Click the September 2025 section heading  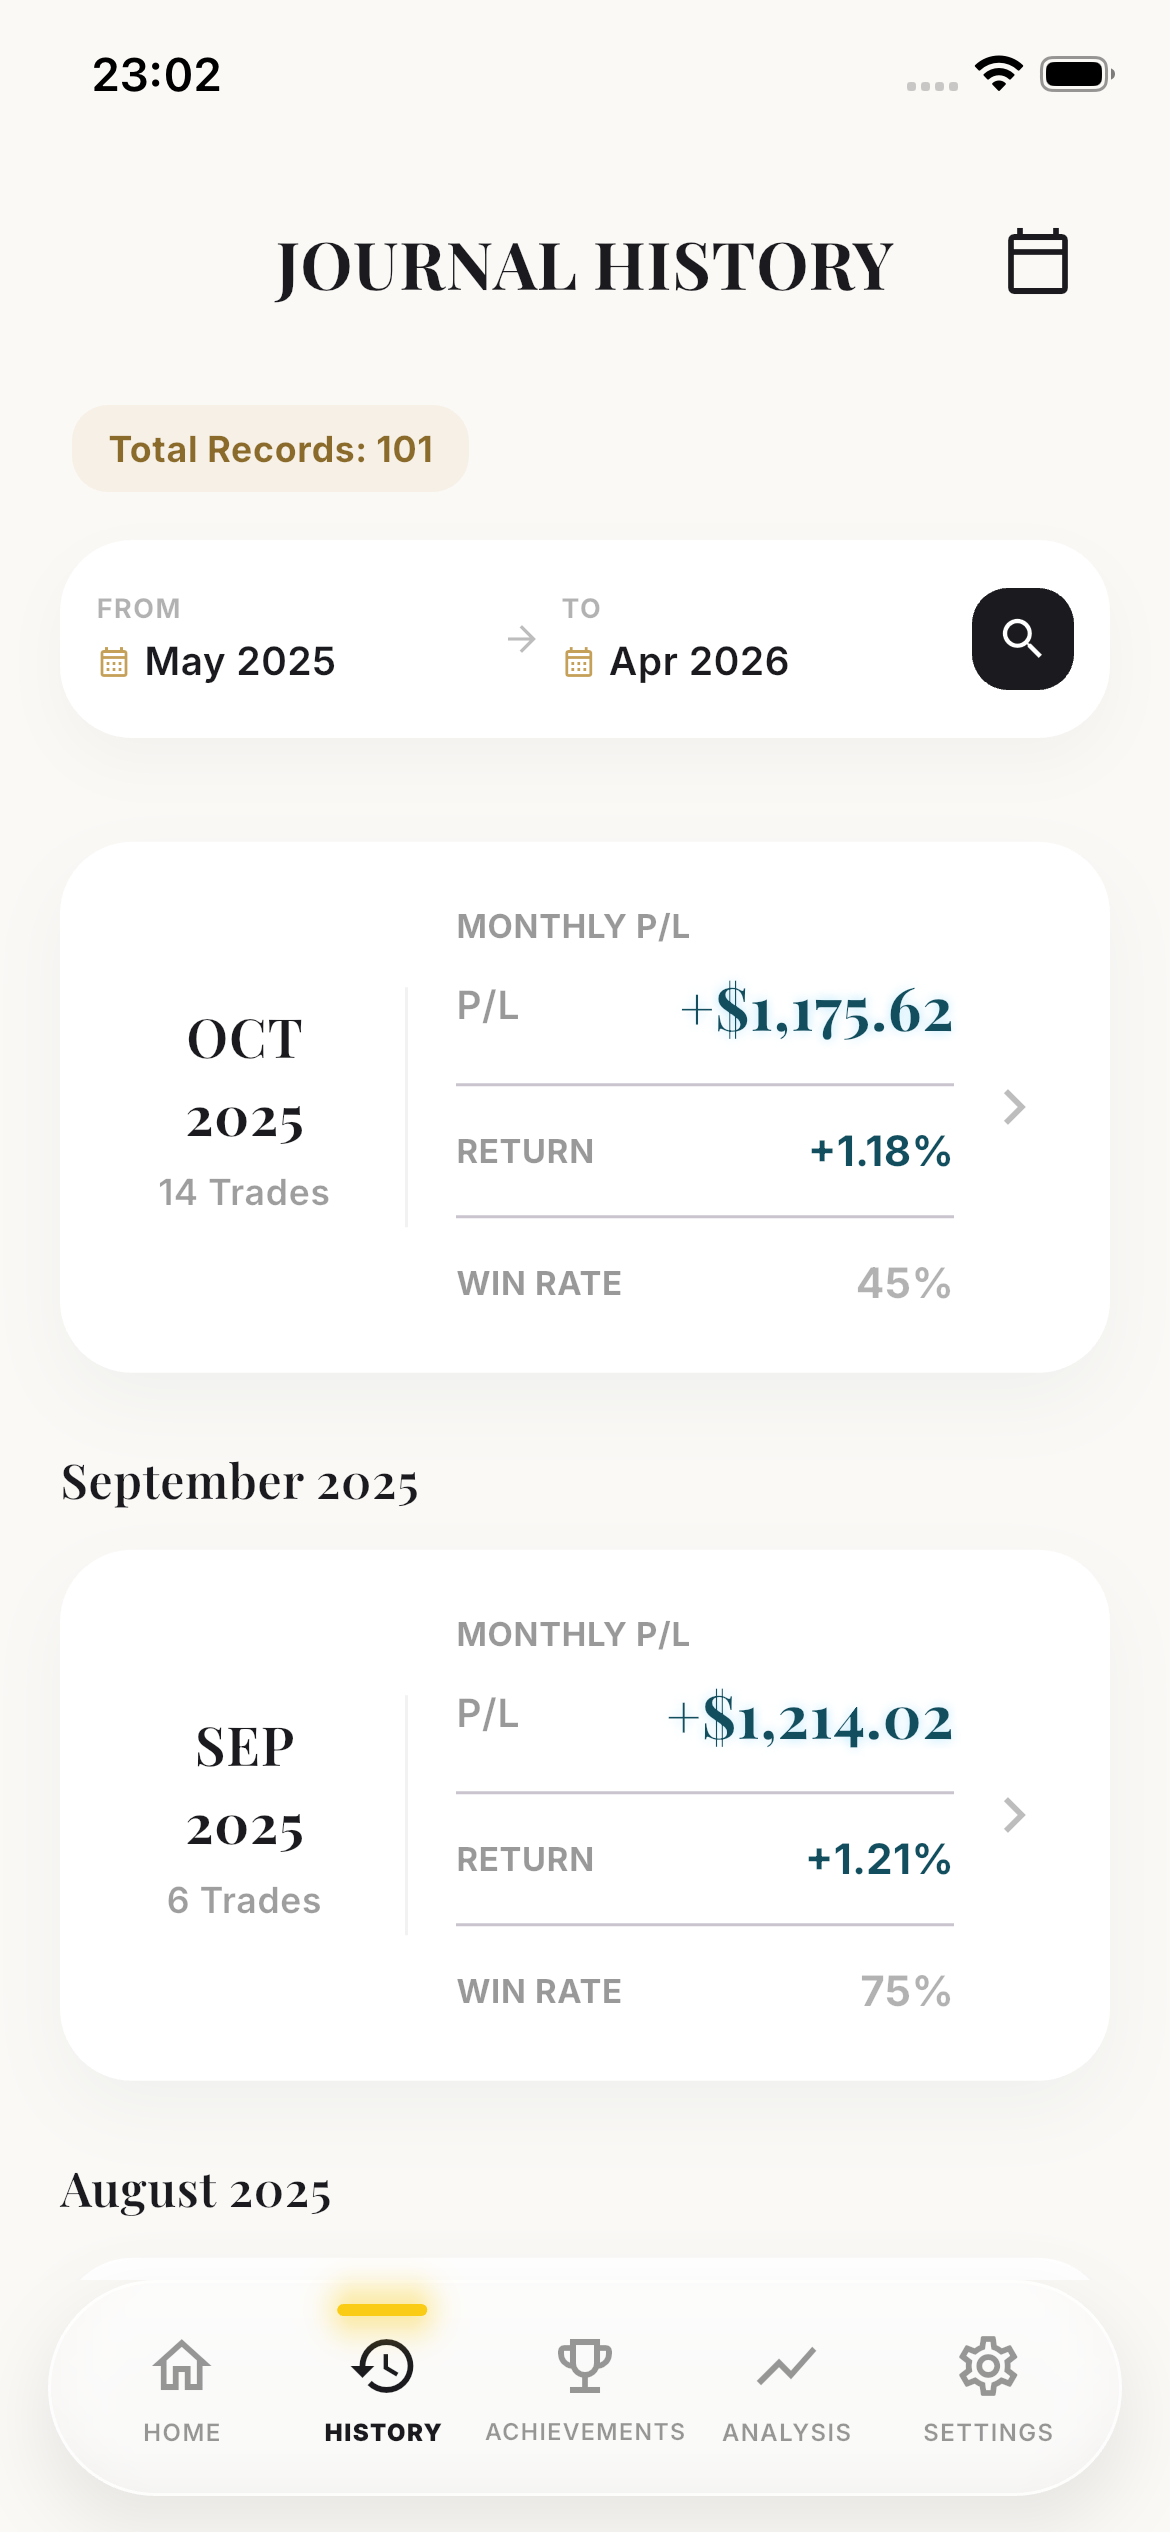coord(240,1482)
